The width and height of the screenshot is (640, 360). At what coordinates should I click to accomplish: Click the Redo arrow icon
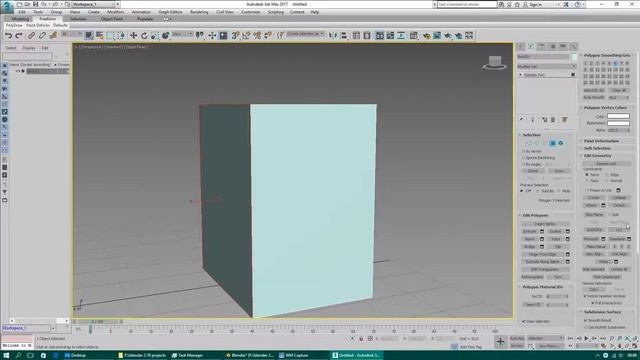[x=19, y=36]
